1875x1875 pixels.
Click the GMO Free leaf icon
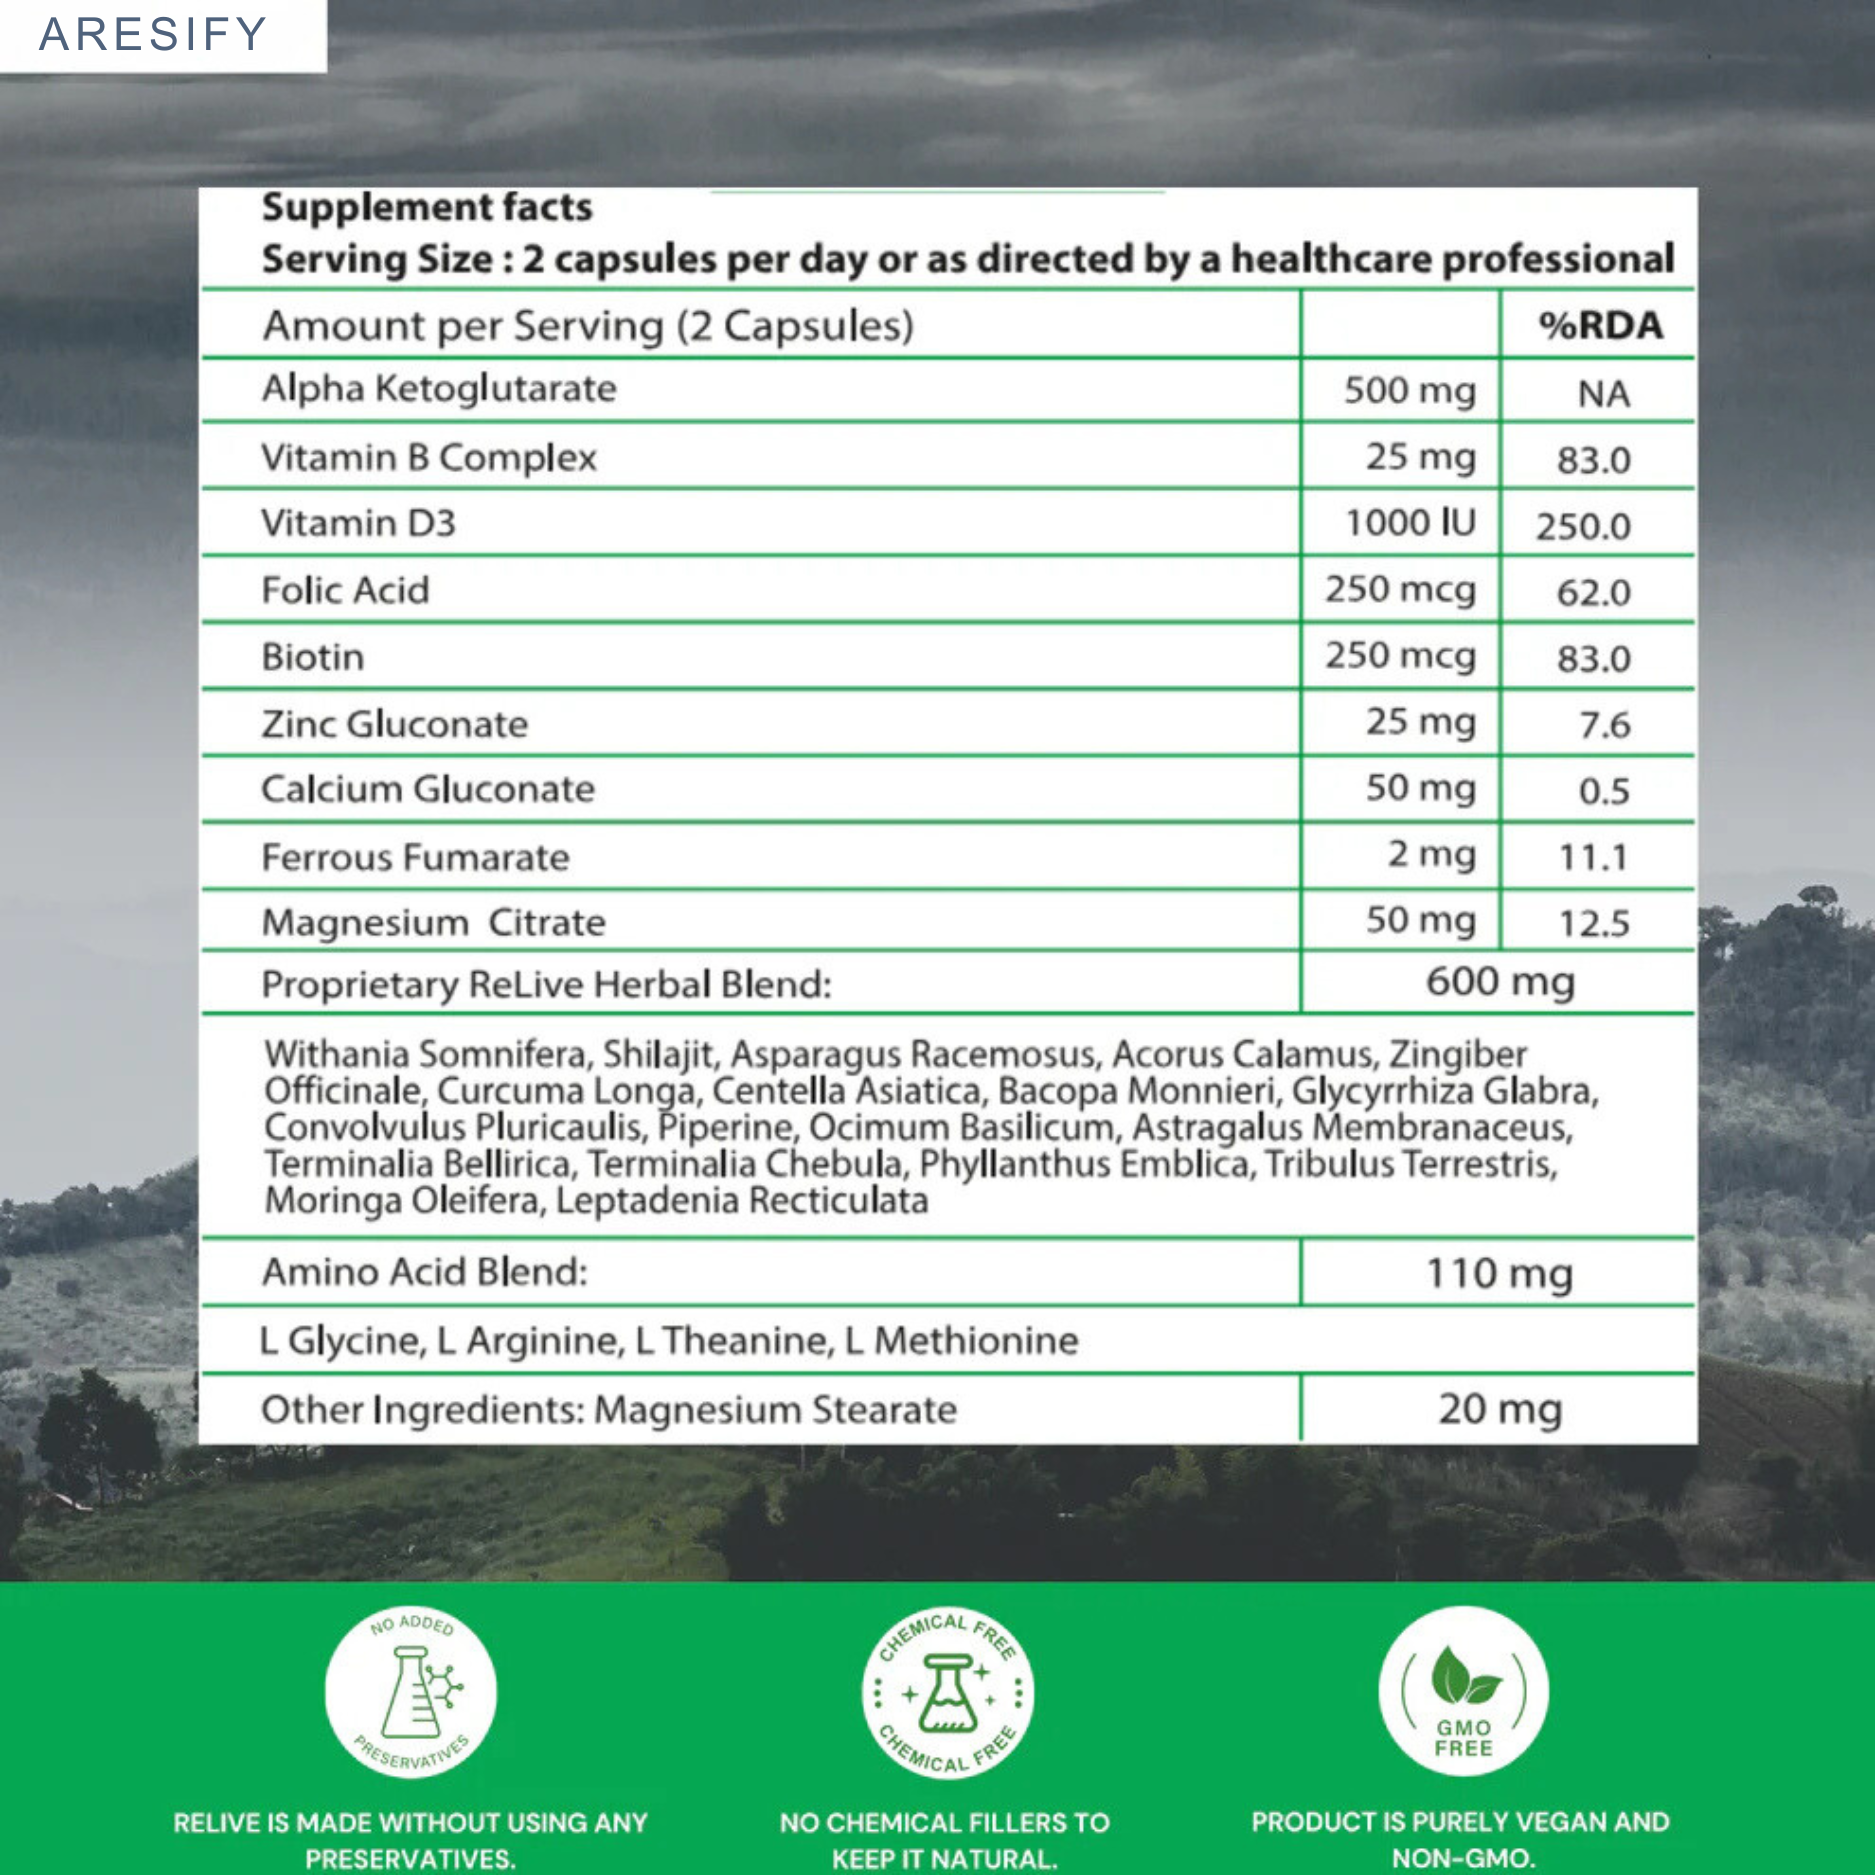coord(1463,1691)
